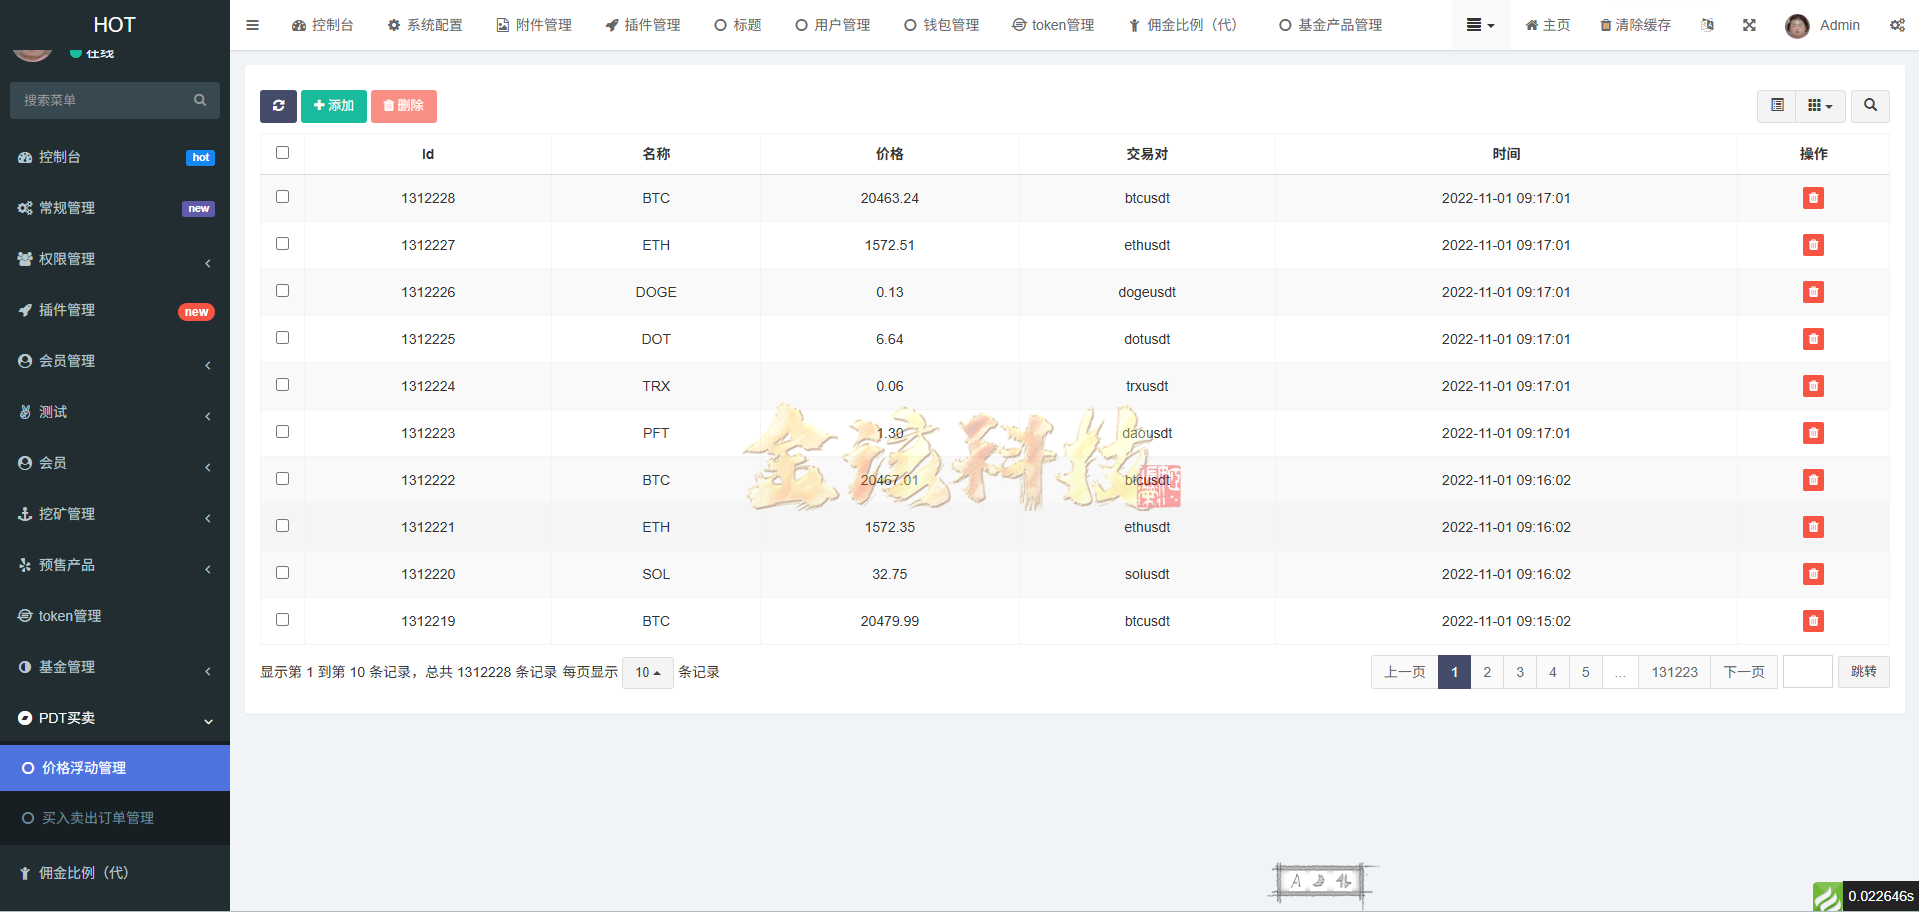
Task: Click the green load-time indicator bottom right
Action: point(1828,897)
